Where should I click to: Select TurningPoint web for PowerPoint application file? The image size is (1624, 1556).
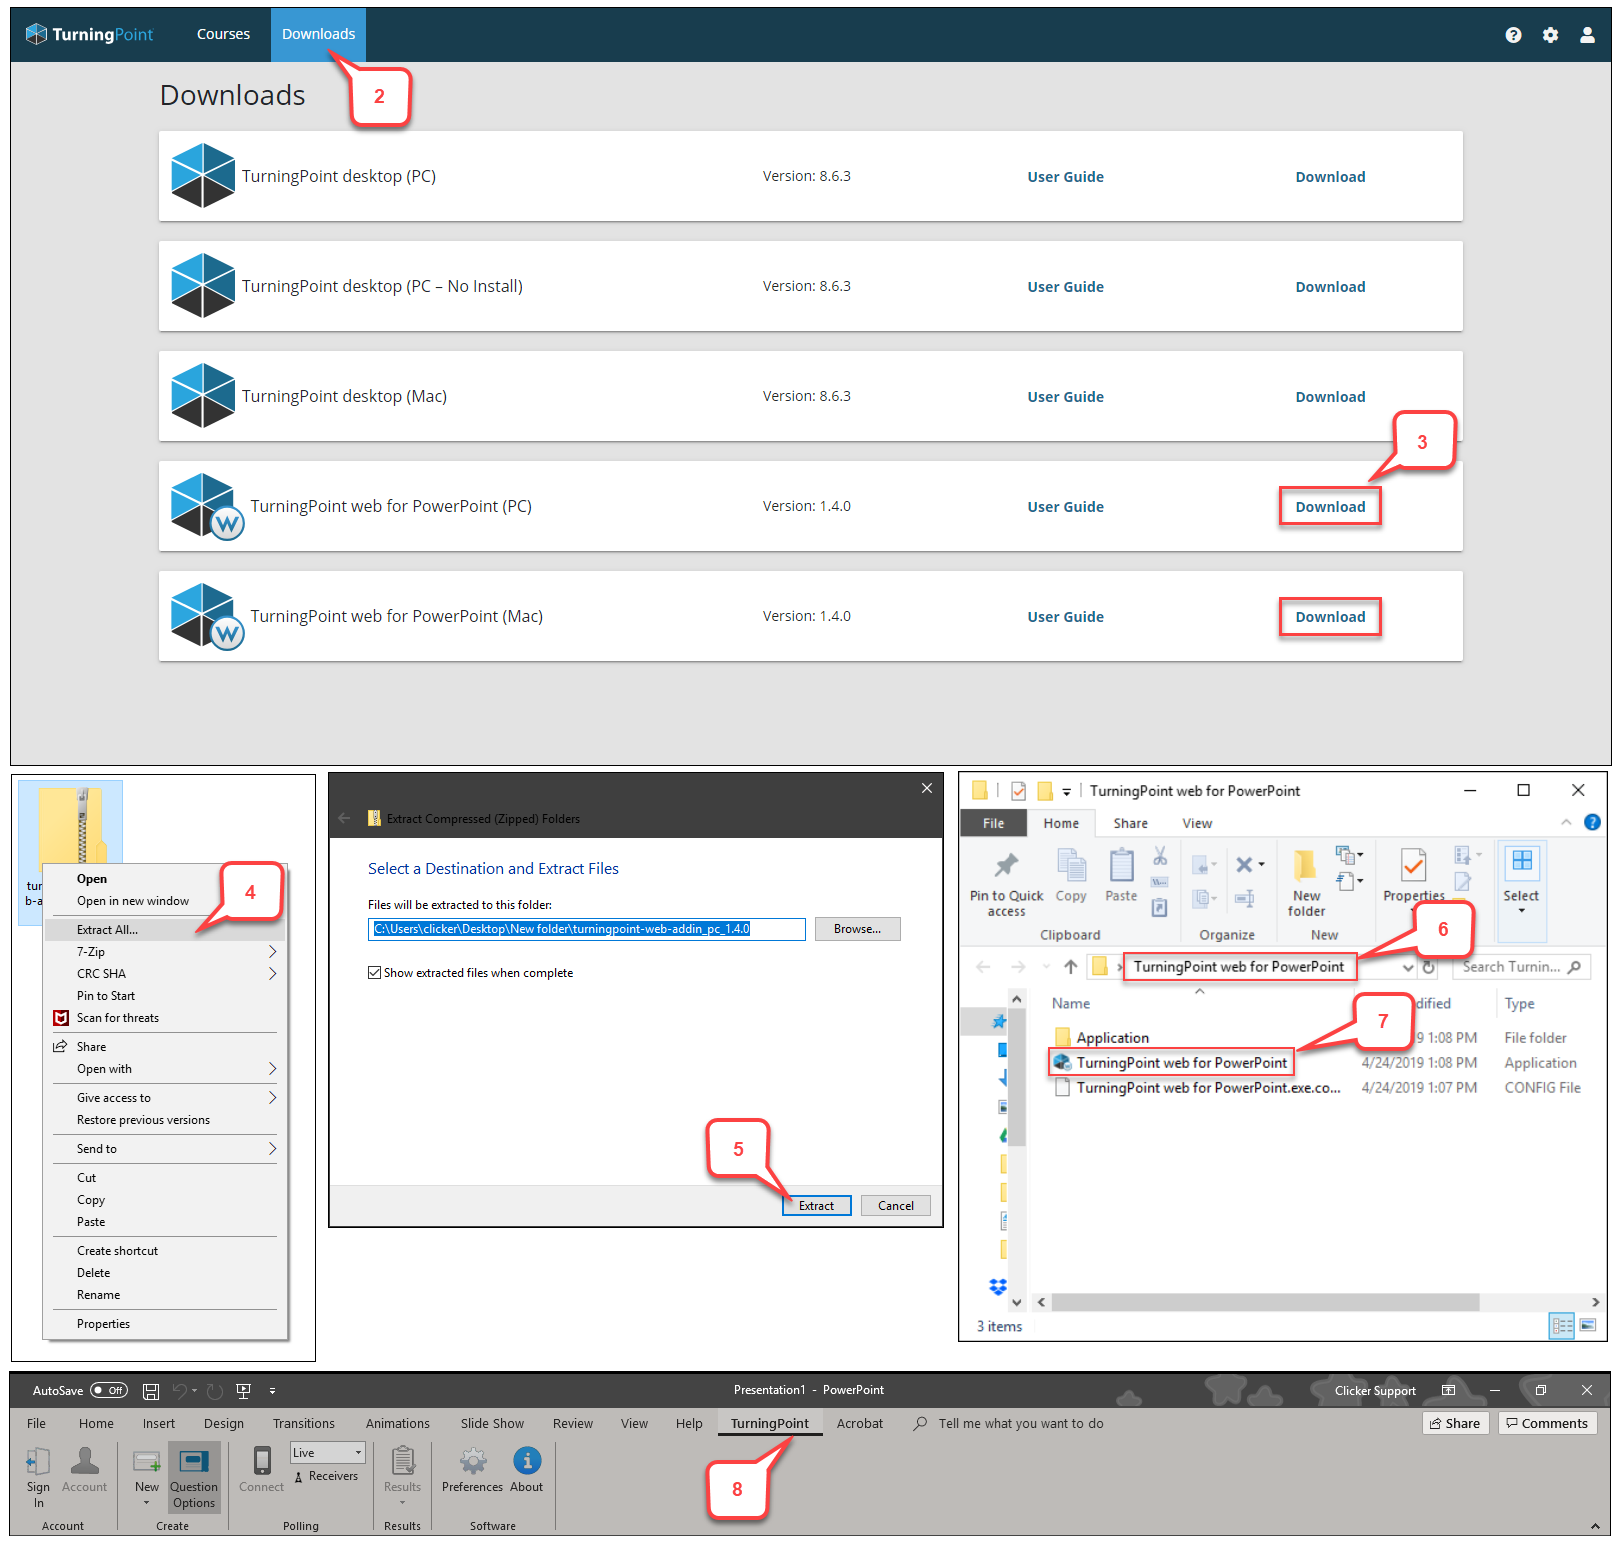point(1171,1062)
